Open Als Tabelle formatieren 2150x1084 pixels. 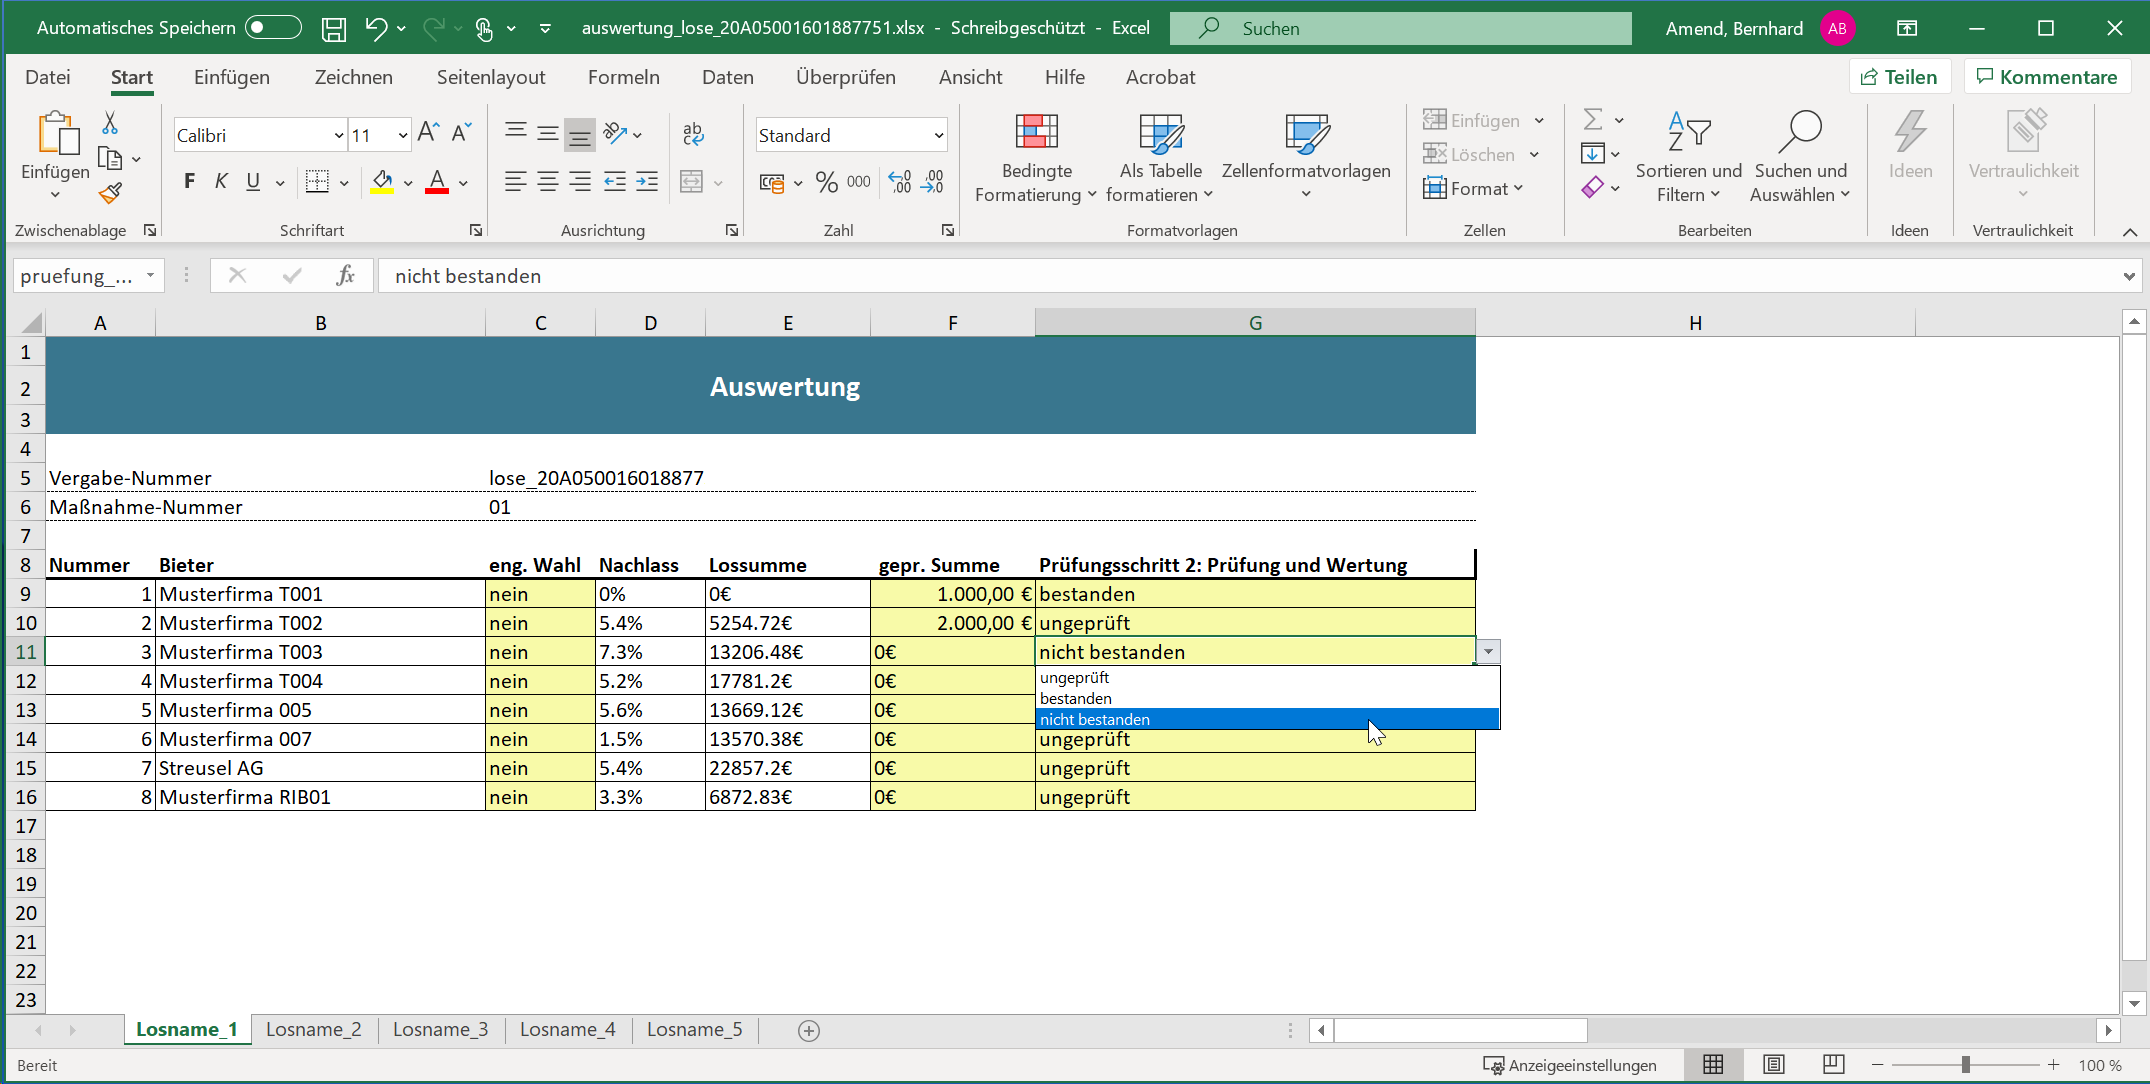point(1160,158)
